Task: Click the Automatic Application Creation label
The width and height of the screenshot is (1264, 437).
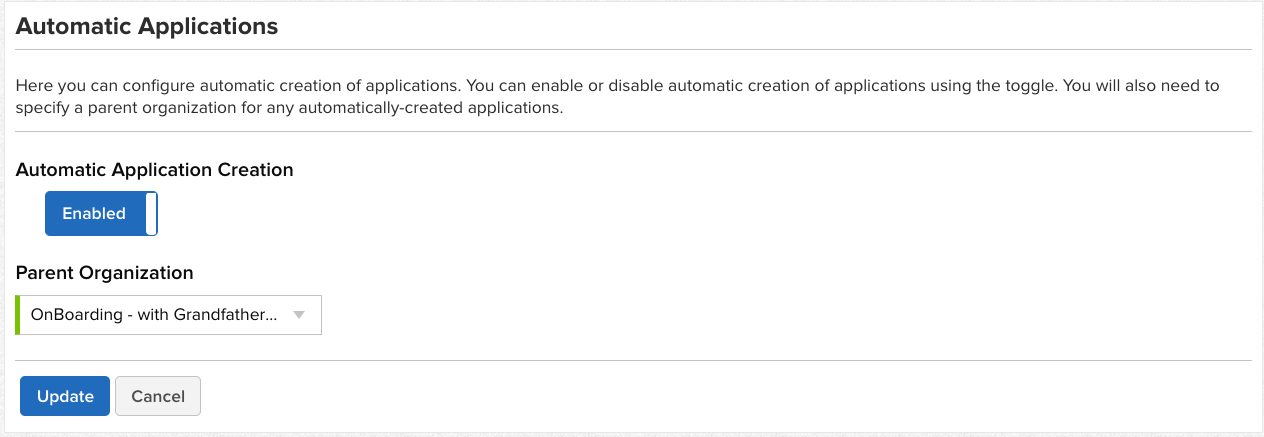Action: click(x=155, y=170)
